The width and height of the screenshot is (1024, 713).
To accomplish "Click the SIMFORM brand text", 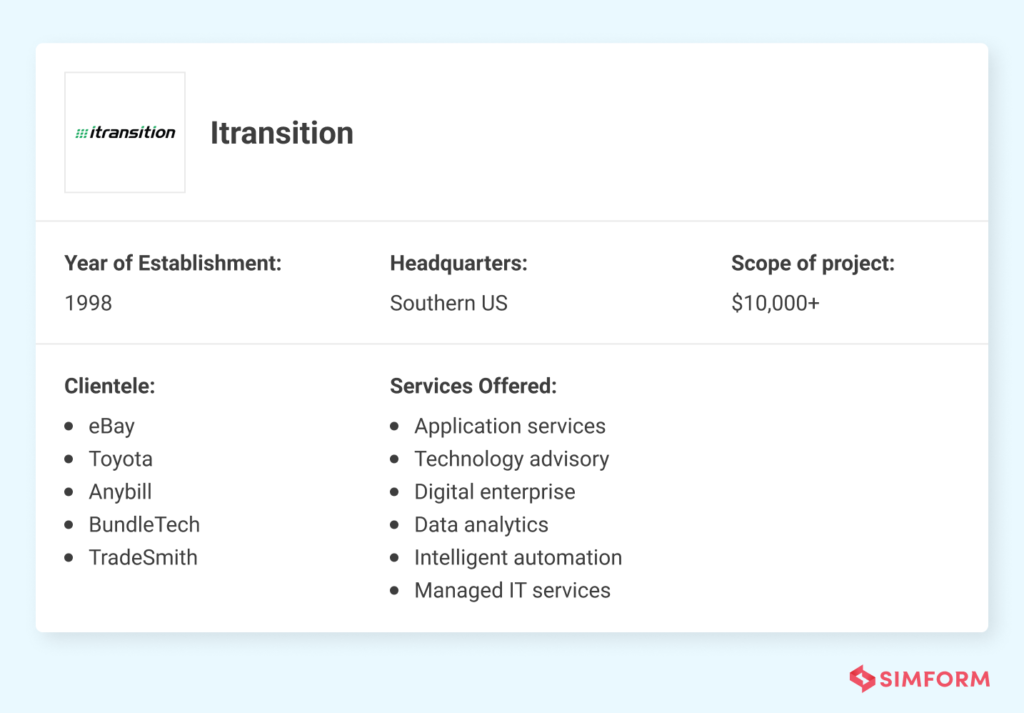I will click(935, 680).
